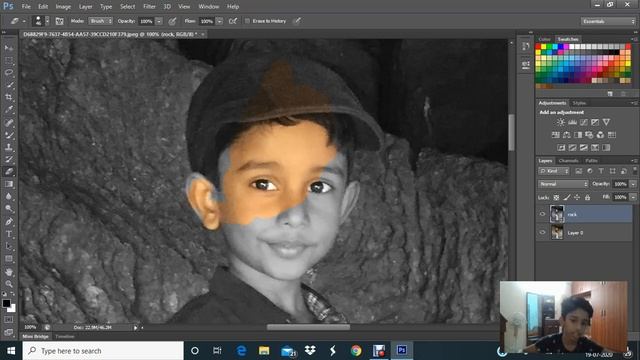
Task: Click the Windows search box
Action: tap(103, 351)
